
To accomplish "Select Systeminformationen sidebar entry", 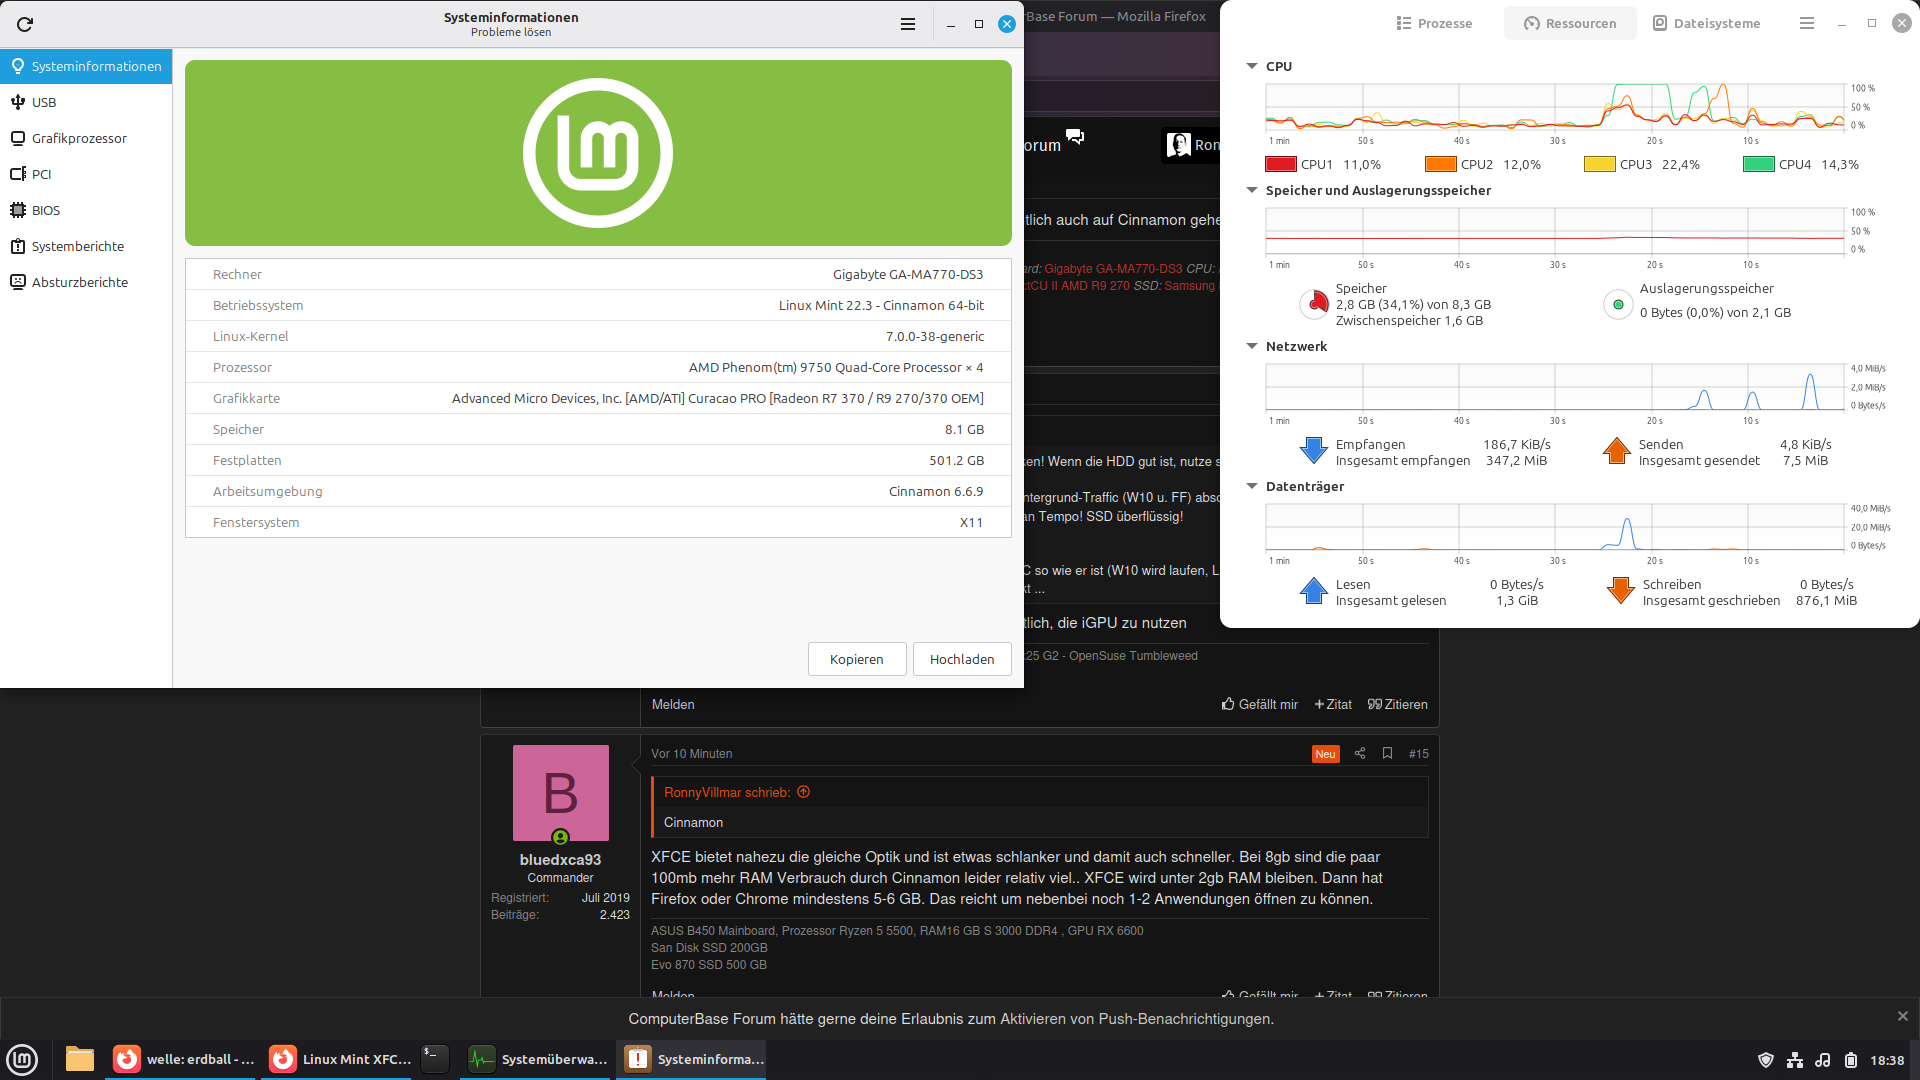I will 86,66.
